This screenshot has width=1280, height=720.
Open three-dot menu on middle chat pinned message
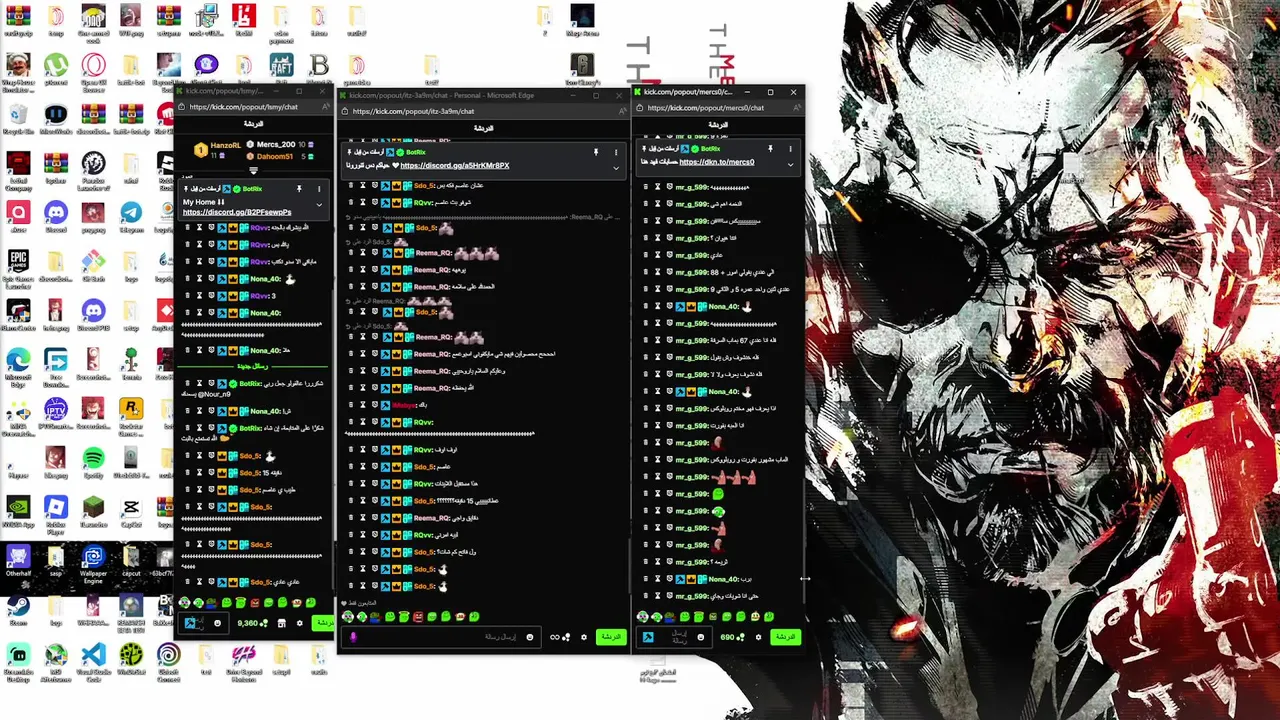coord(616,152)
